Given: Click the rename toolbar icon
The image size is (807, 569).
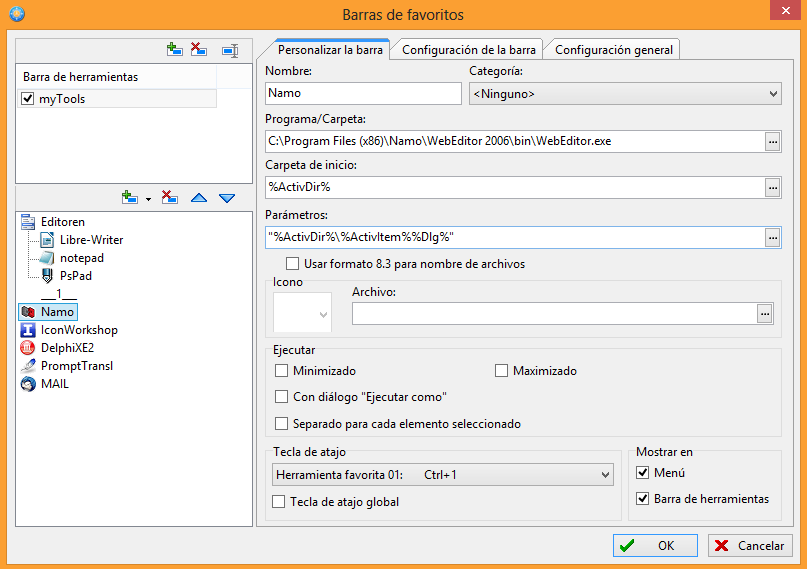Looking at the screenshot, I should pyautogui.click(x=230, y=50).
